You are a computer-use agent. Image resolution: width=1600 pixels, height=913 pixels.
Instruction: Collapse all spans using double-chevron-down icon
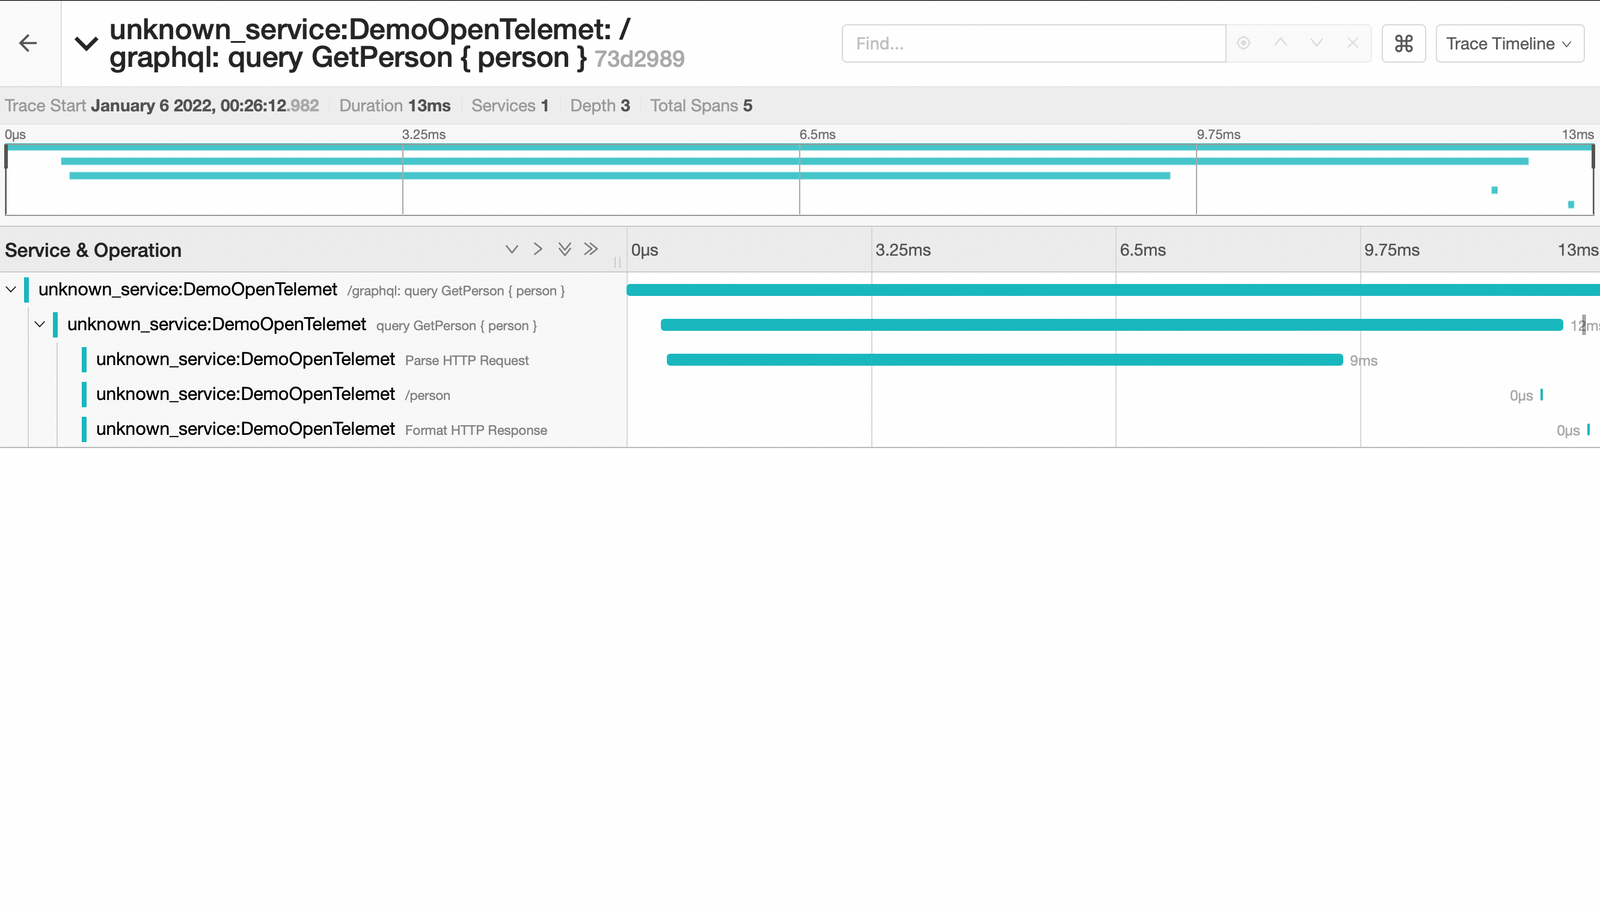click(x=565, y=248)
